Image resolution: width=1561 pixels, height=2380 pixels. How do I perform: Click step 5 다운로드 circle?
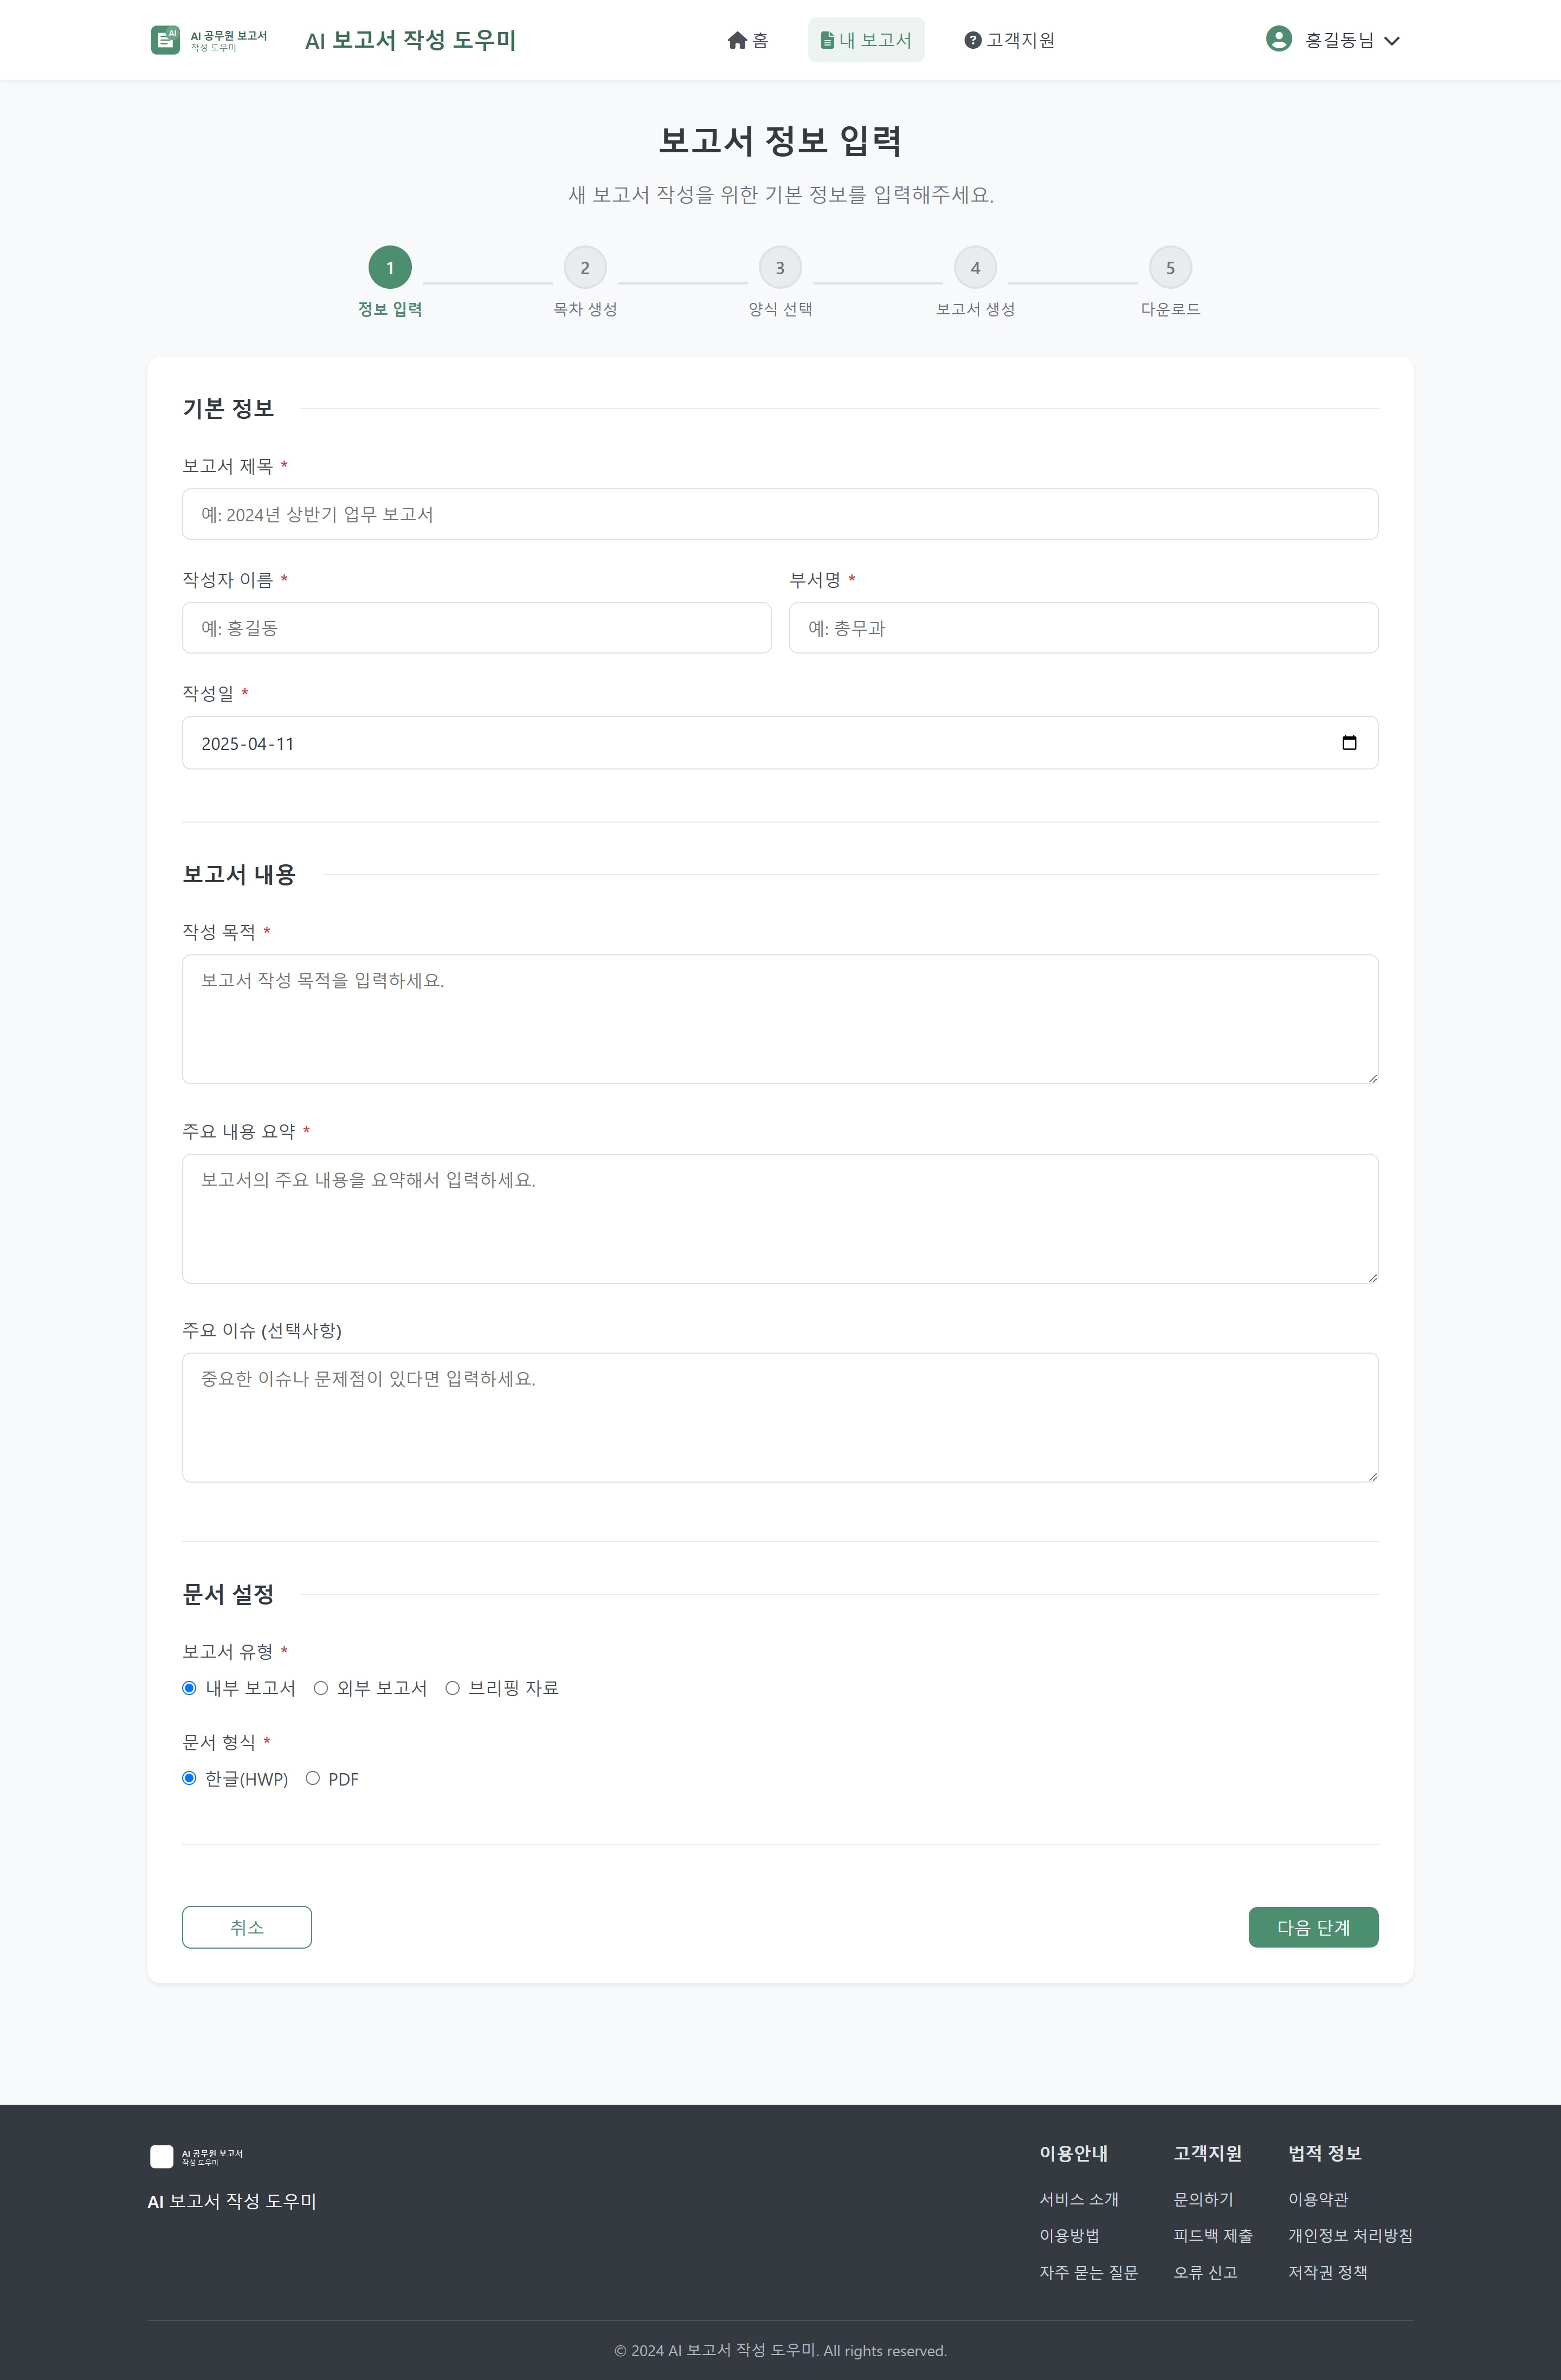(1170, 268)
